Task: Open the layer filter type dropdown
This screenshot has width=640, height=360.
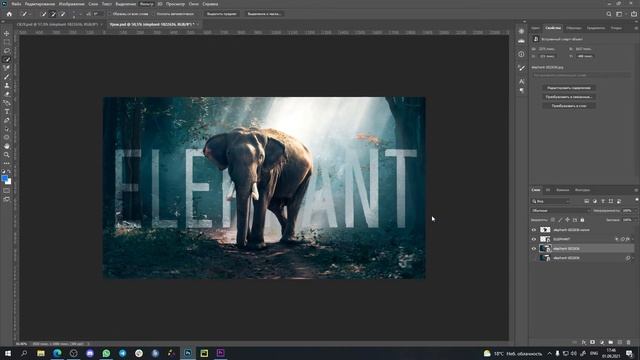Action: [x=550, y=201]
